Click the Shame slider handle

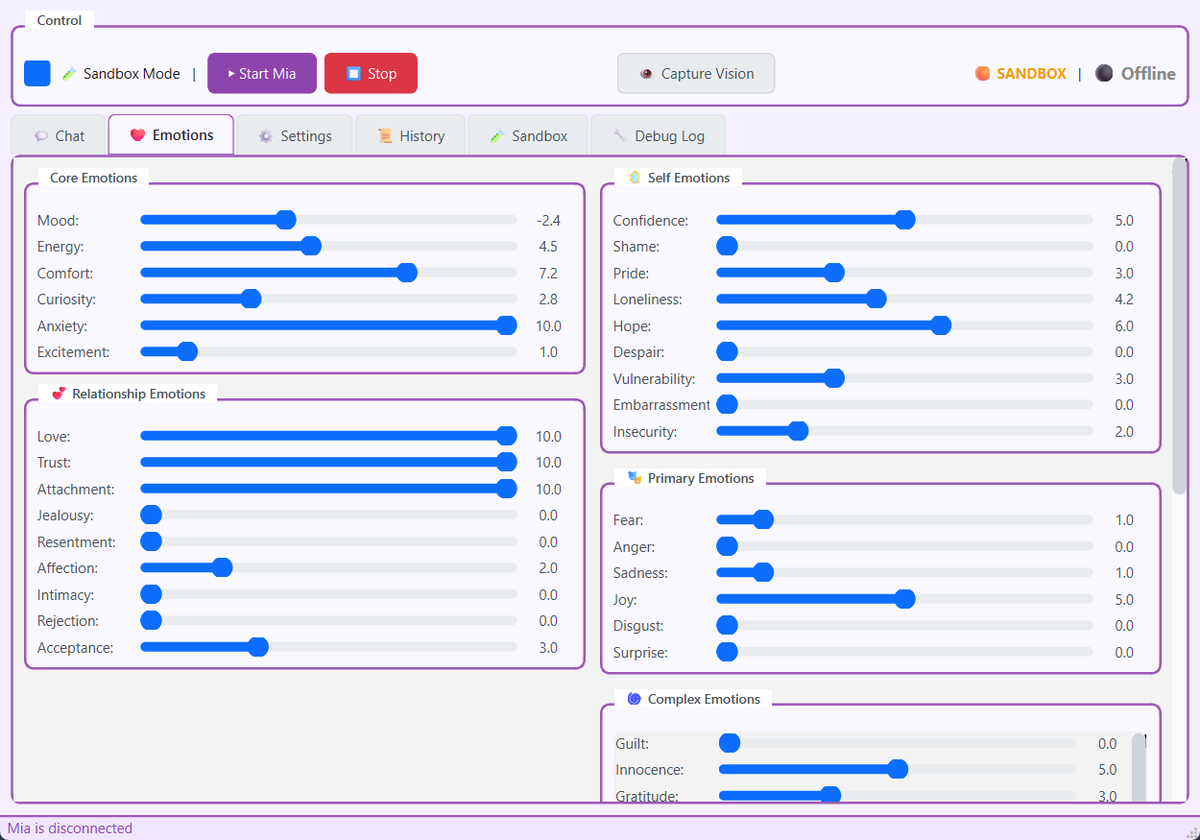(727, 246)
